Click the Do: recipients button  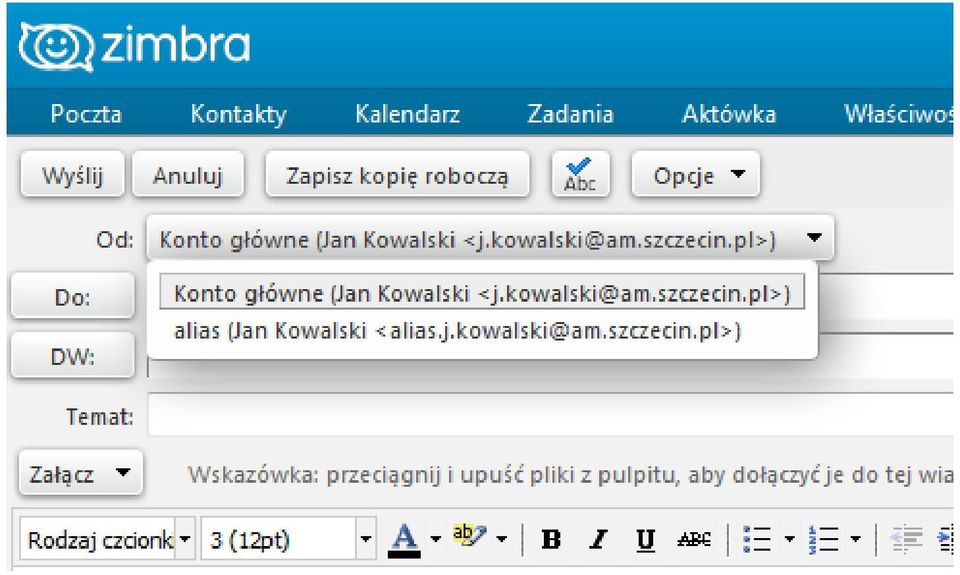click(x=72, y=296)
